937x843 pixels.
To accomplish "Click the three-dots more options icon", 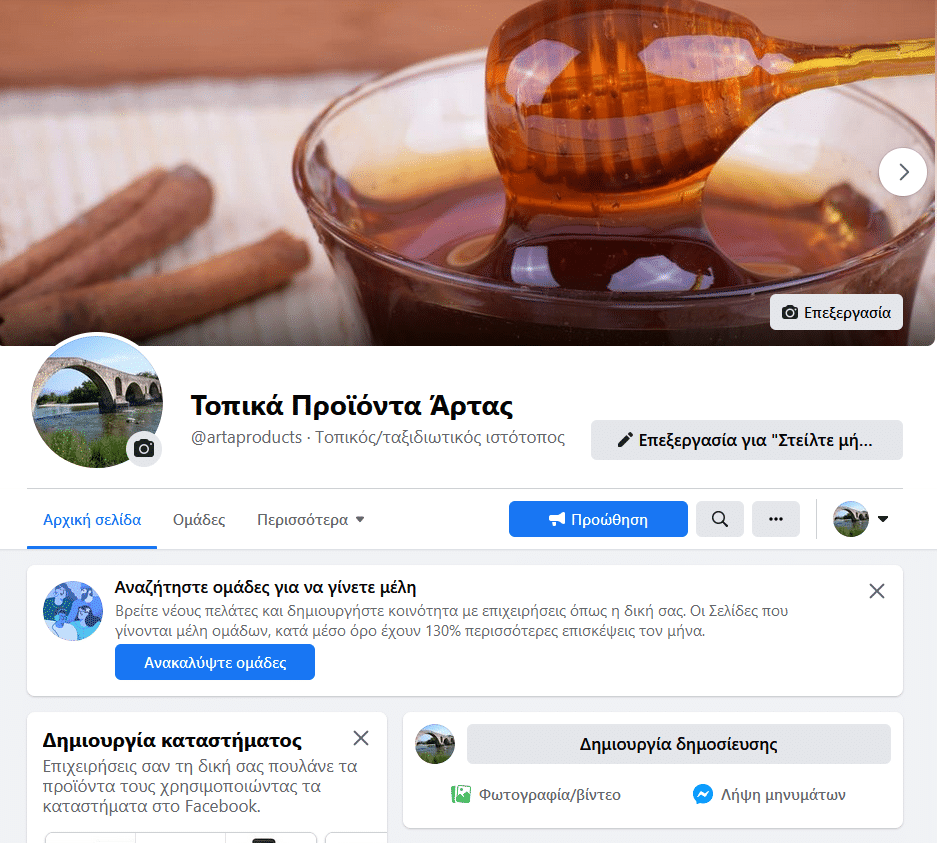I will coord(775,519).
